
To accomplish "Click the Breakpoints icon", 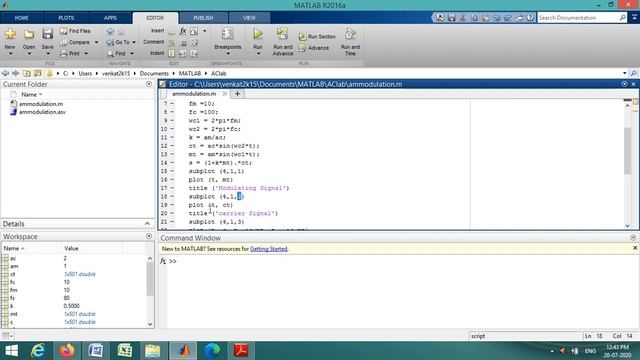I will (227, 34).
